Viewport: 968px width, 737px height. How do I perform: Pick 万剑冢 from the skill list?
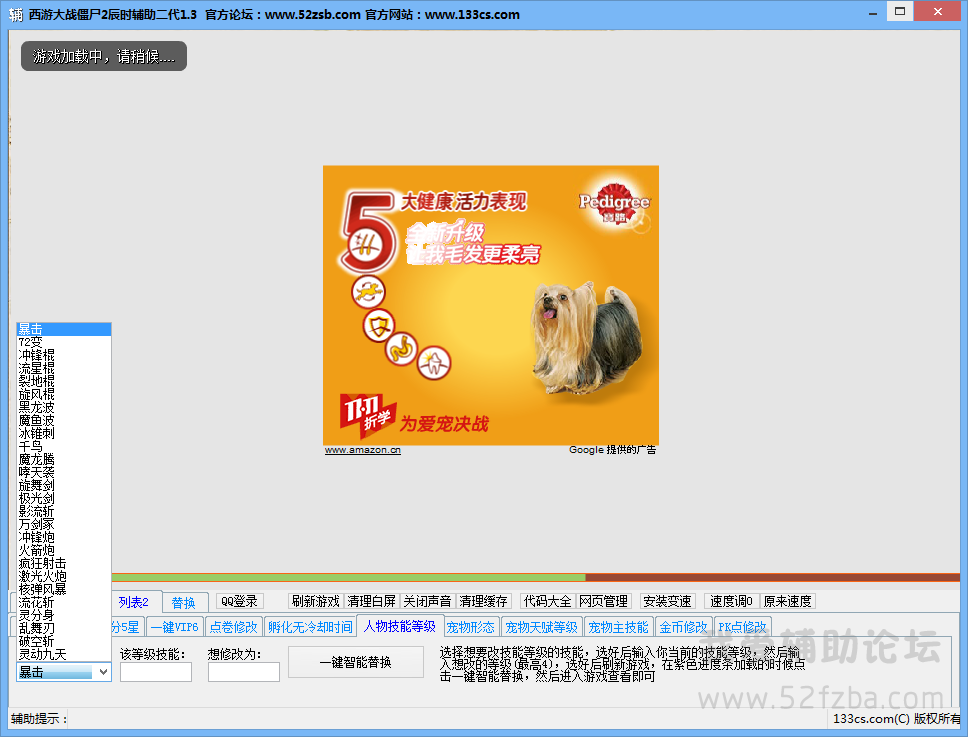click(64, 524)
